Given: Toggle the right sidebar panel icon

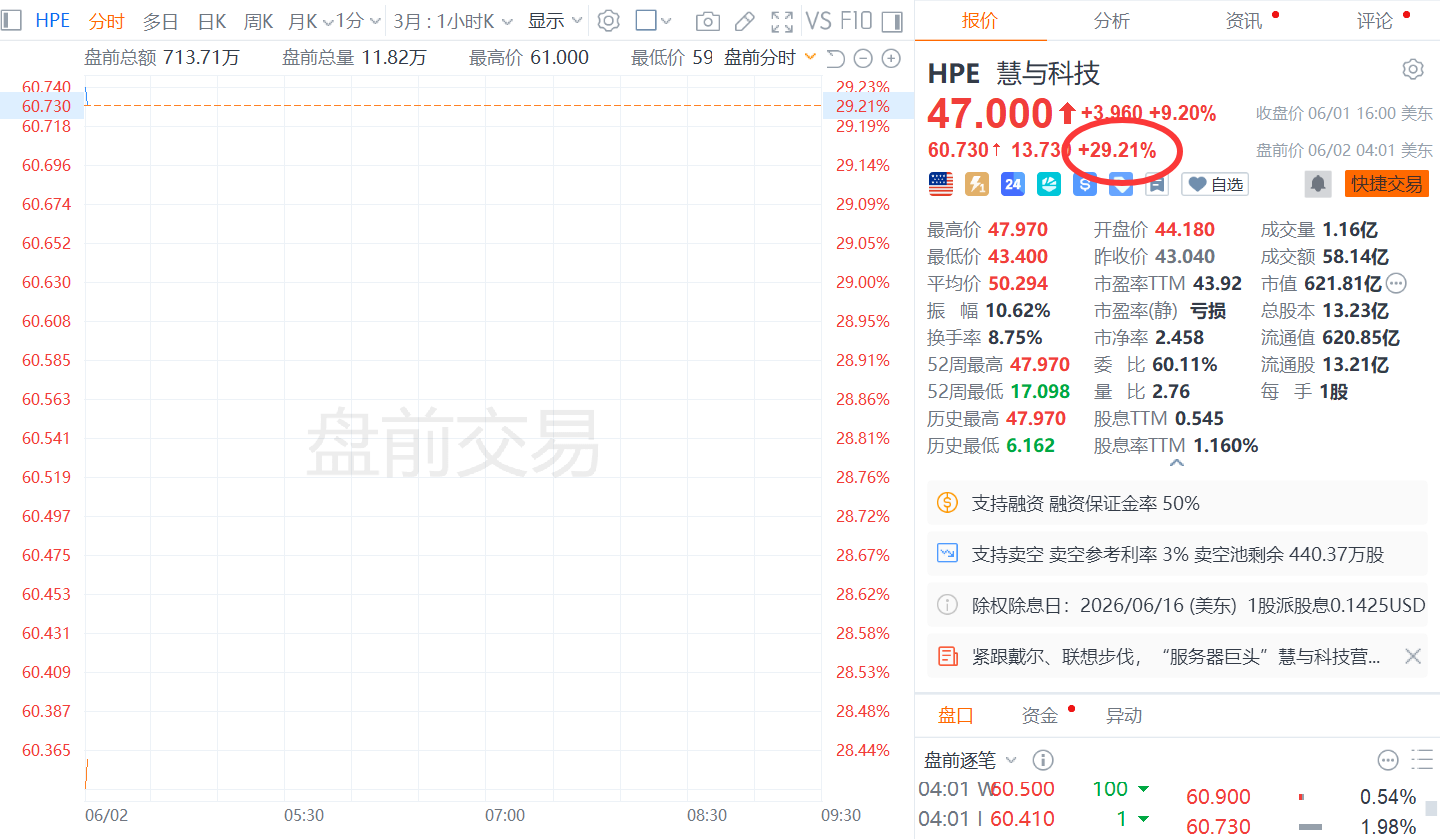Looking at the screenshot, I should (893, 21).
